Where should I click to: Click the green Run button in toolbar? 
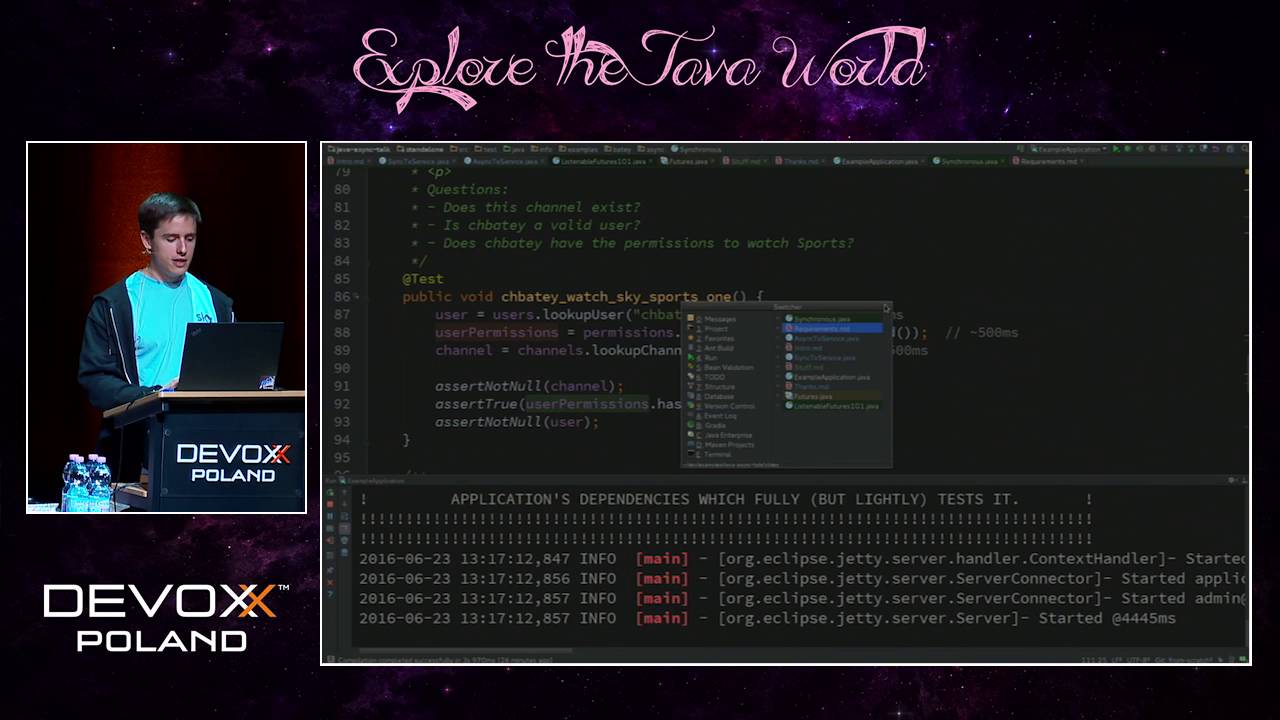1116,149
